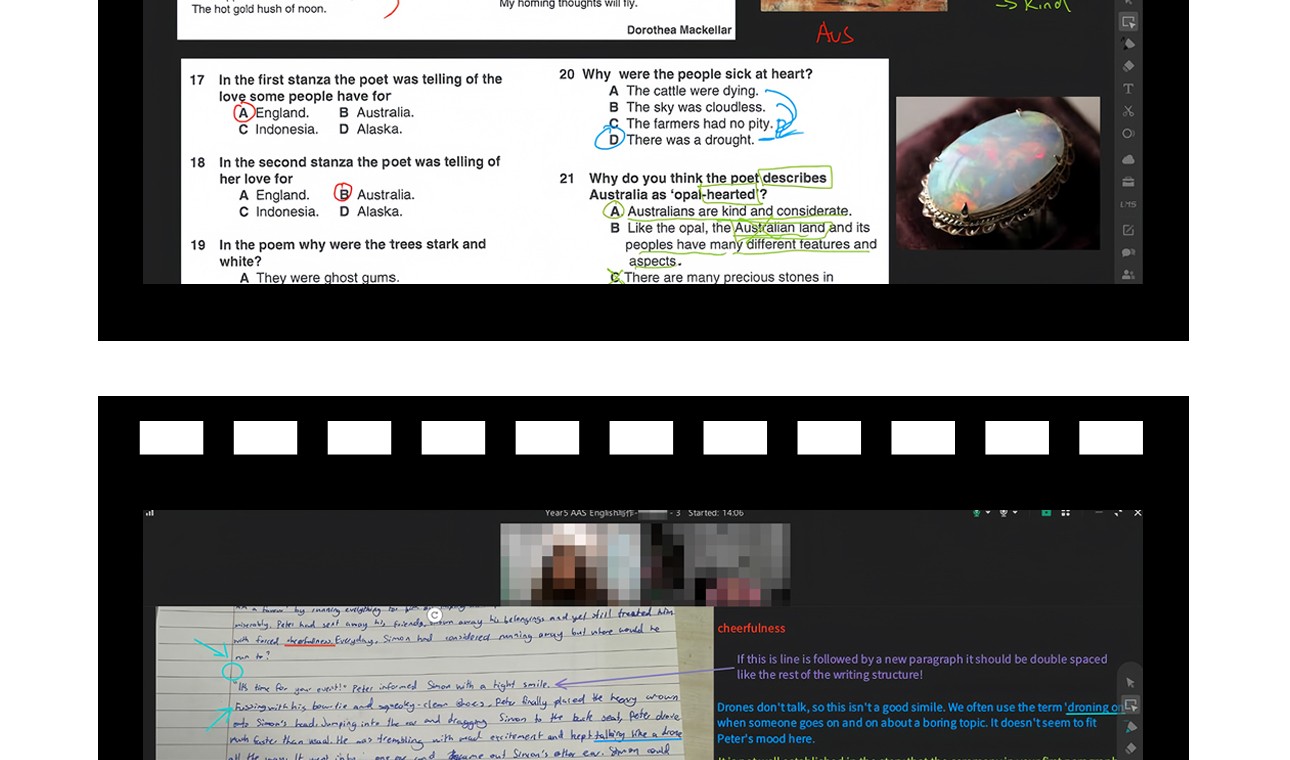The image size is (1290, 760).
Task: Click the red 'cheerfulness' correction text
Action: (751, 628)
